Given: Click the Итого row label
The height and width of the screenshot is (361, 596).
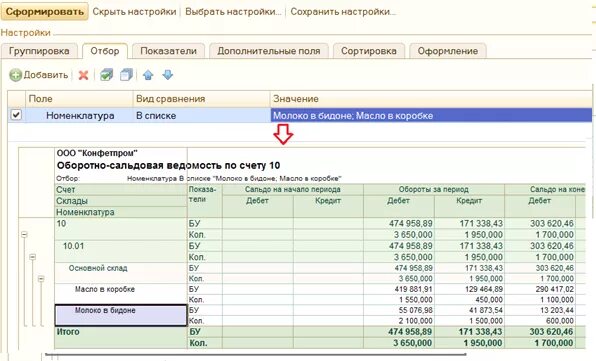Looking at the screenshot, I should pos(68,332).
